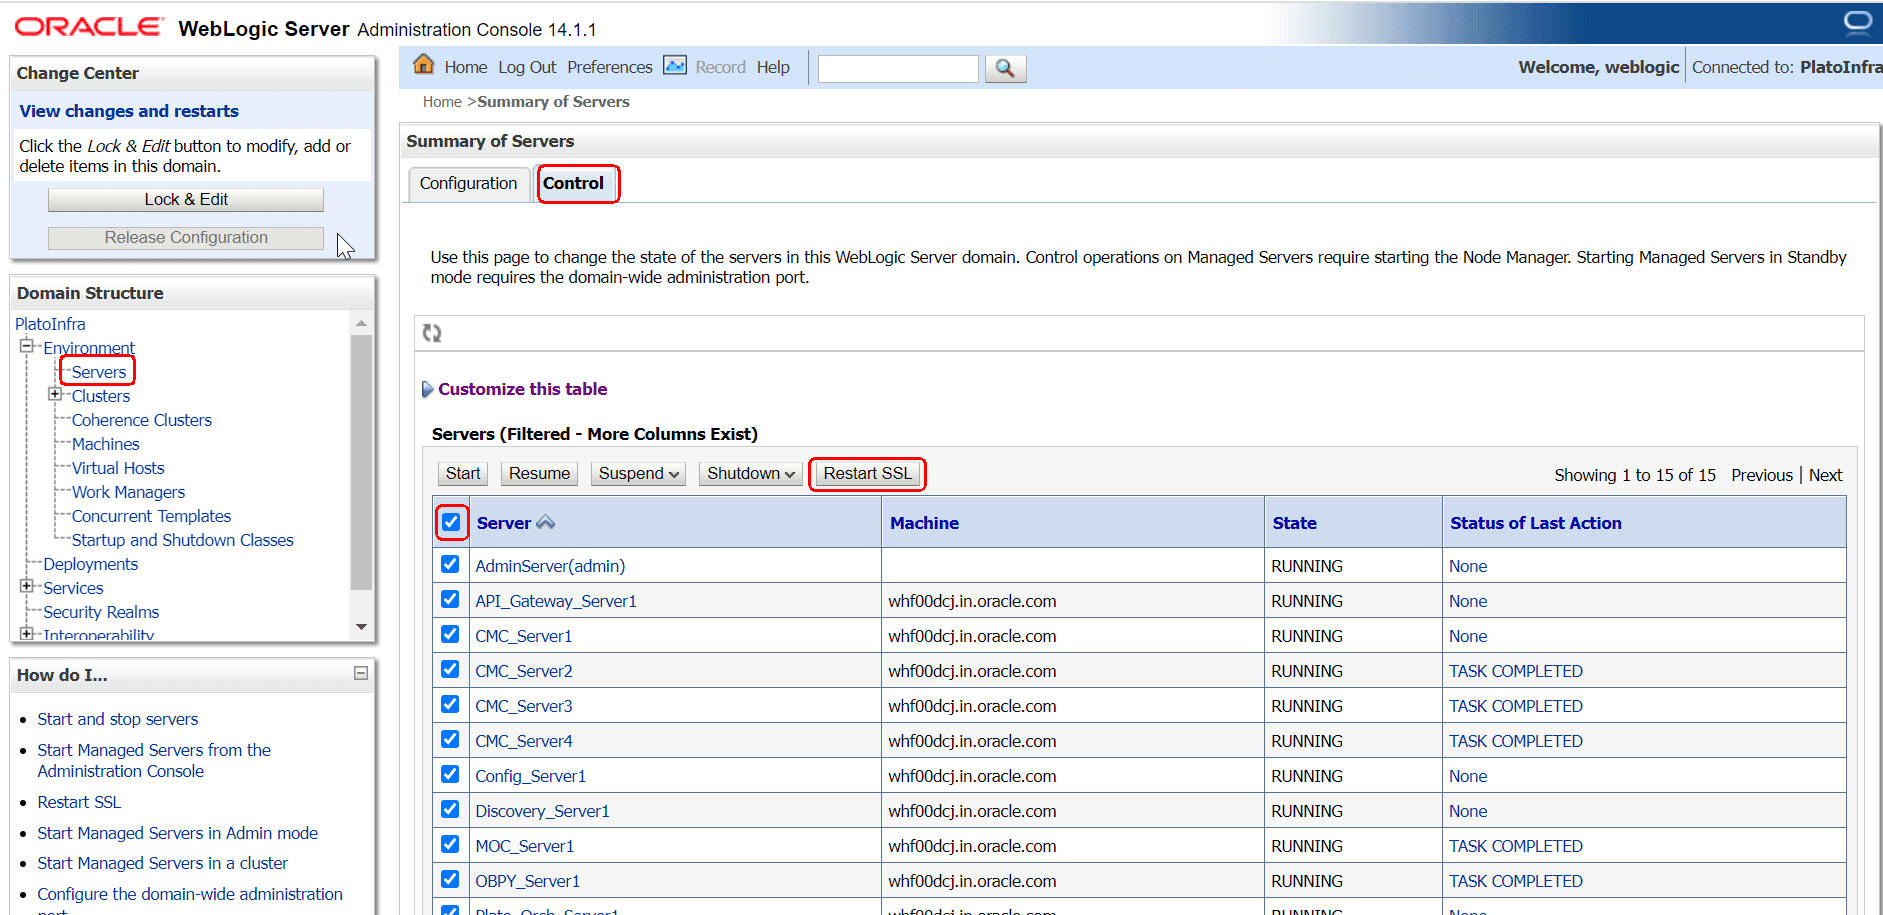Viewport: 1883px width, 915px height.
Task: Expand the Clusters tree node
Action: pos(55,395)
